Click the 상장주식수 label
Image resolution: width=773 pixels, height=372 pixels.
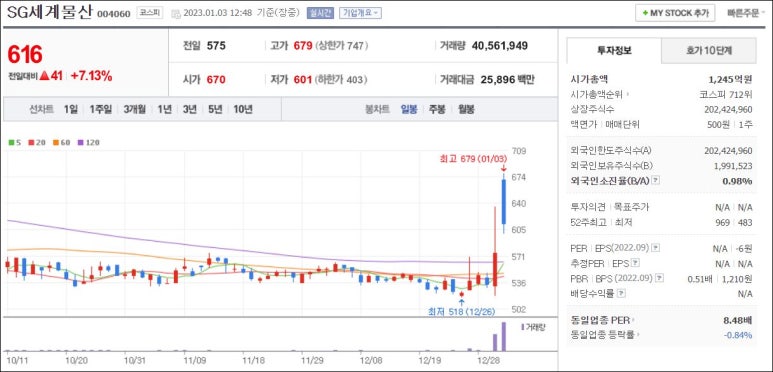[x=593, y=109]
